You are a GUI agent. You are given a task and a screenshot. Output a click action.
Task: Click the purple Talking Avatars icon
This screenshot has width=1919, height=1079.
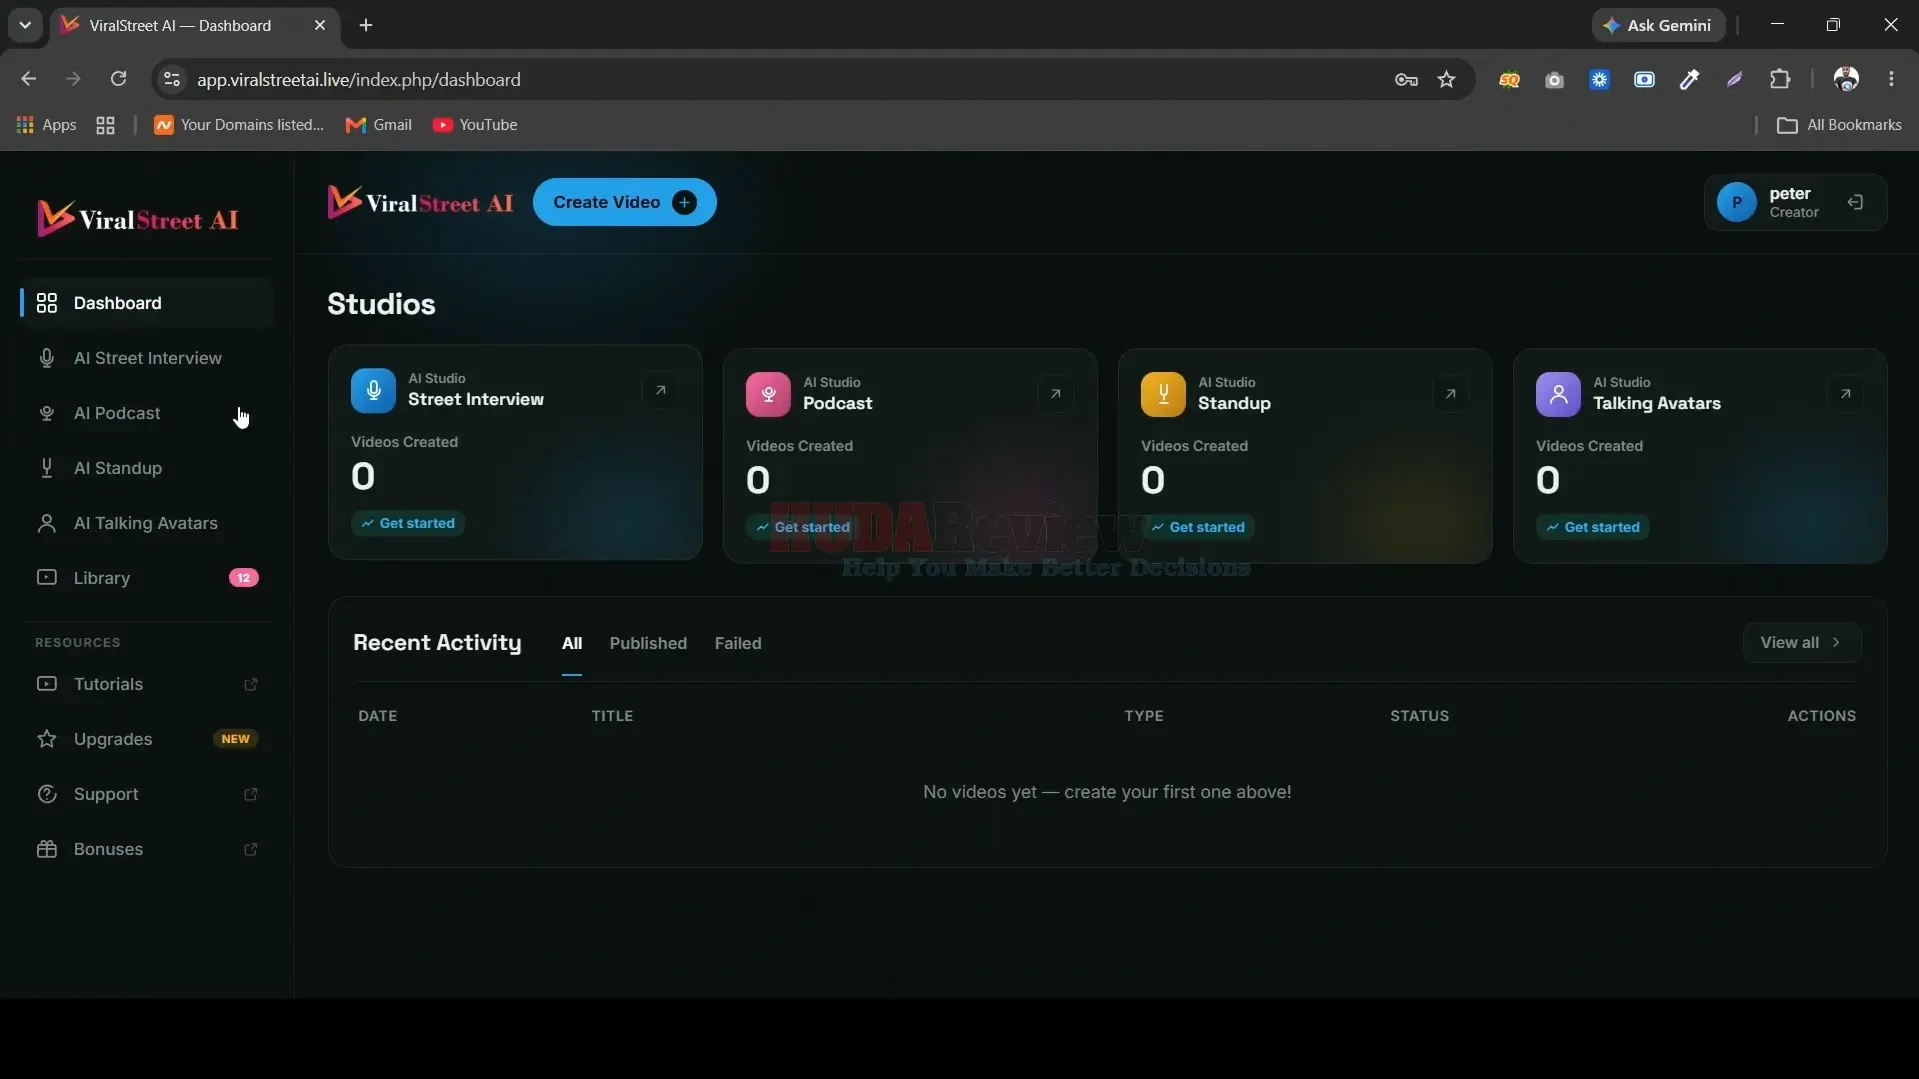[x=1558, y=394]
